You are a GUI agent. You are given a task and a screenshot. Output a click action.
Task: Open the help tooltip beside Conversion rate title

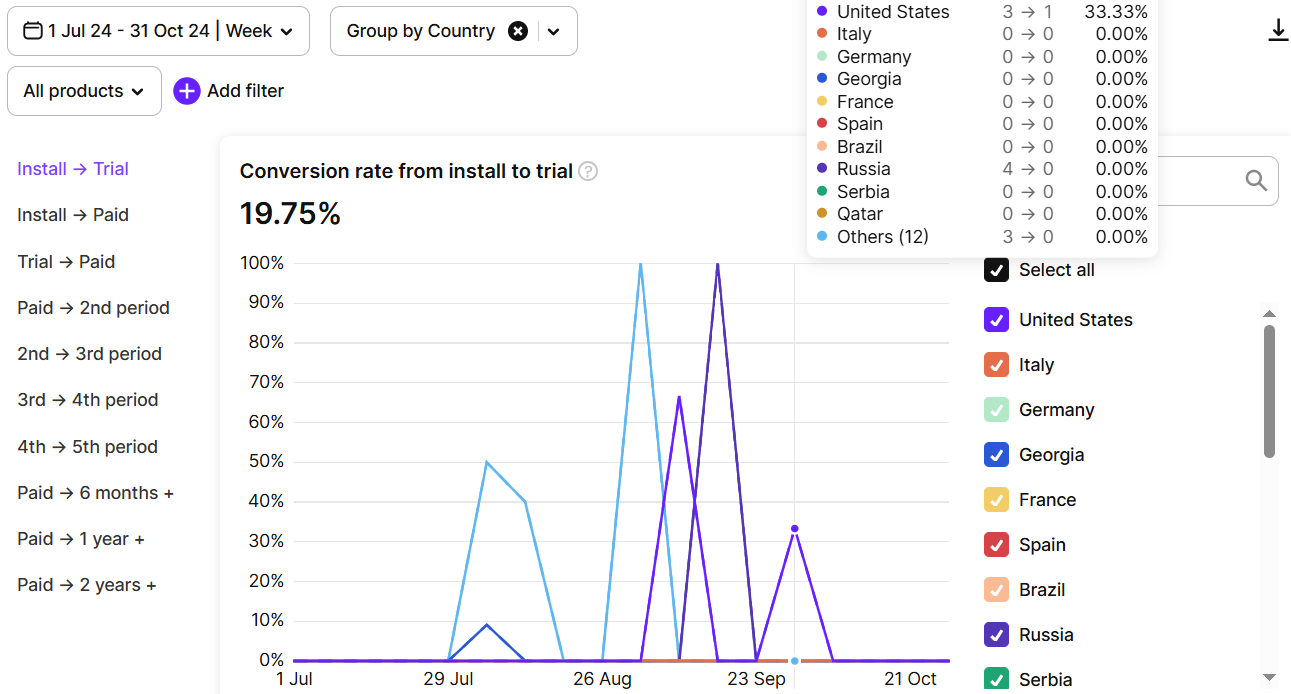(x=588, y=171)
